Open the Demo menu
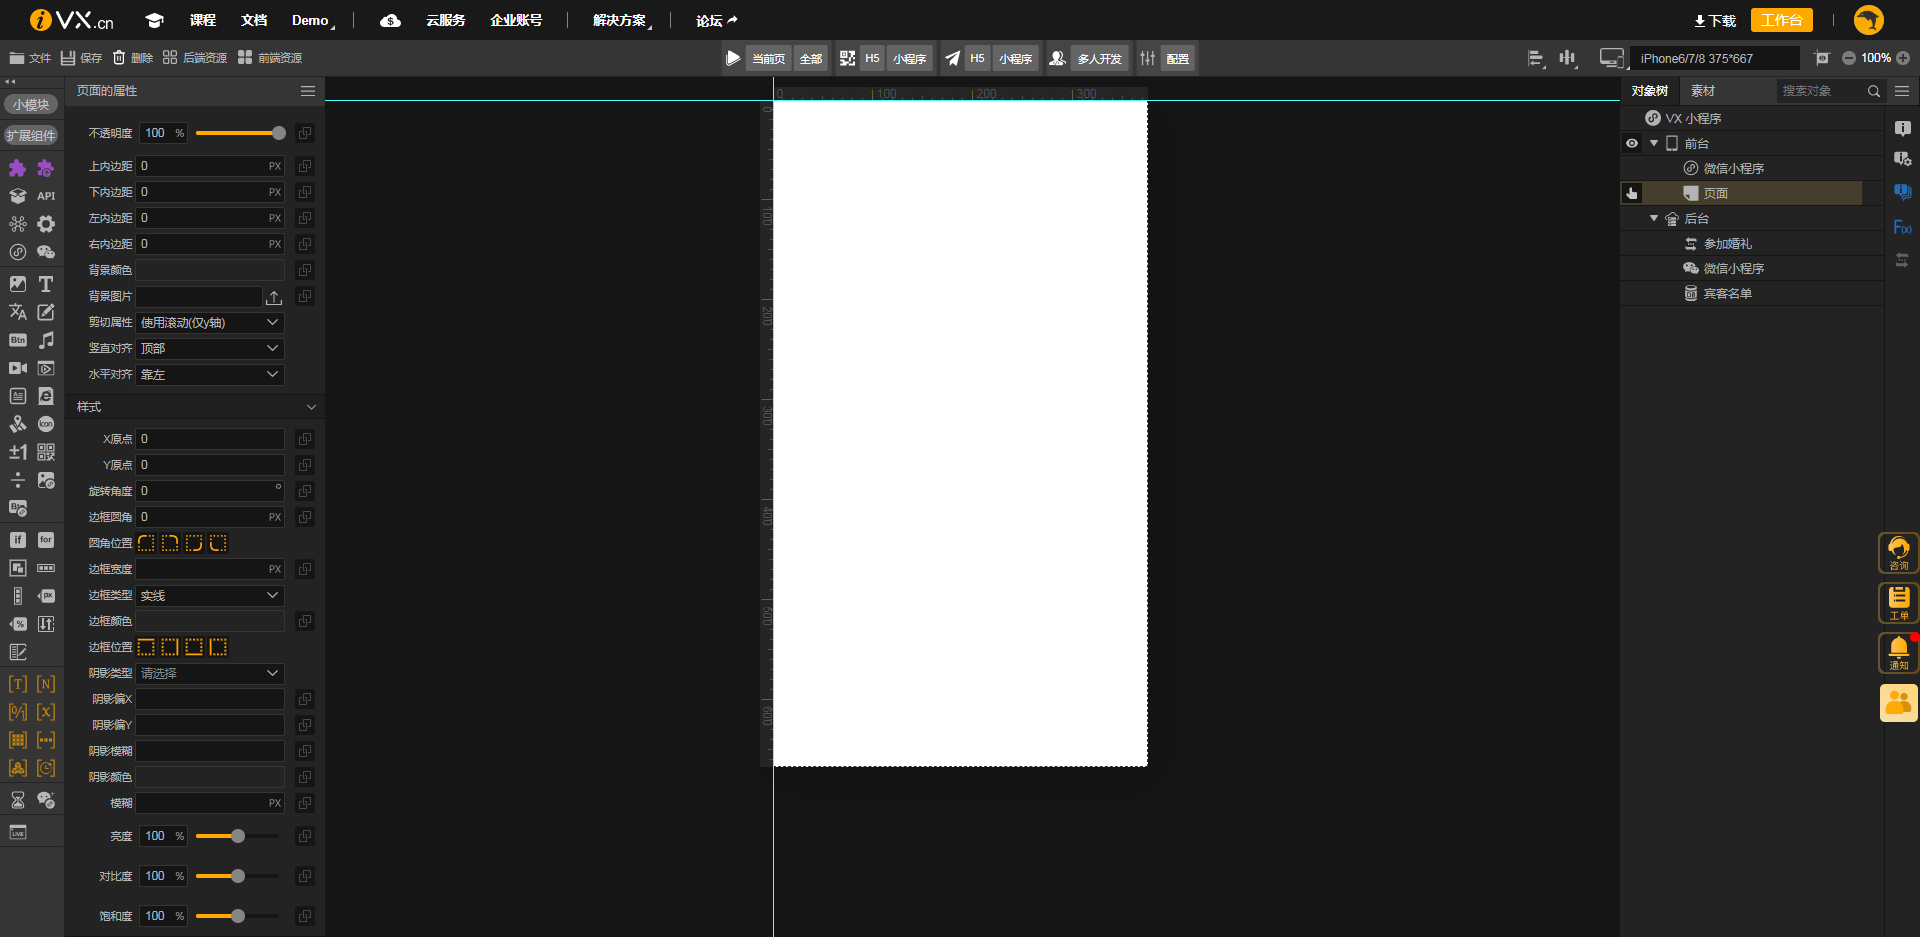 click(310, 20)
